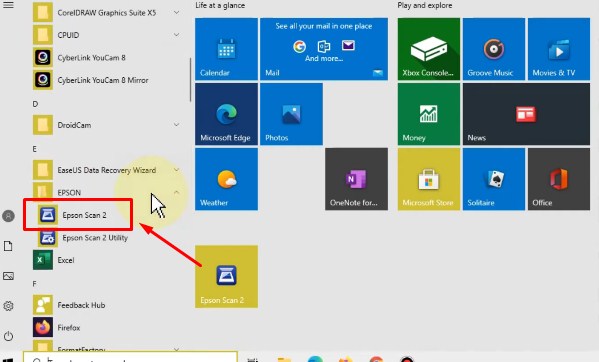This screenshot has height=362, width=599.
Task: Open the Groove Music tile
Action: (494, 49)
